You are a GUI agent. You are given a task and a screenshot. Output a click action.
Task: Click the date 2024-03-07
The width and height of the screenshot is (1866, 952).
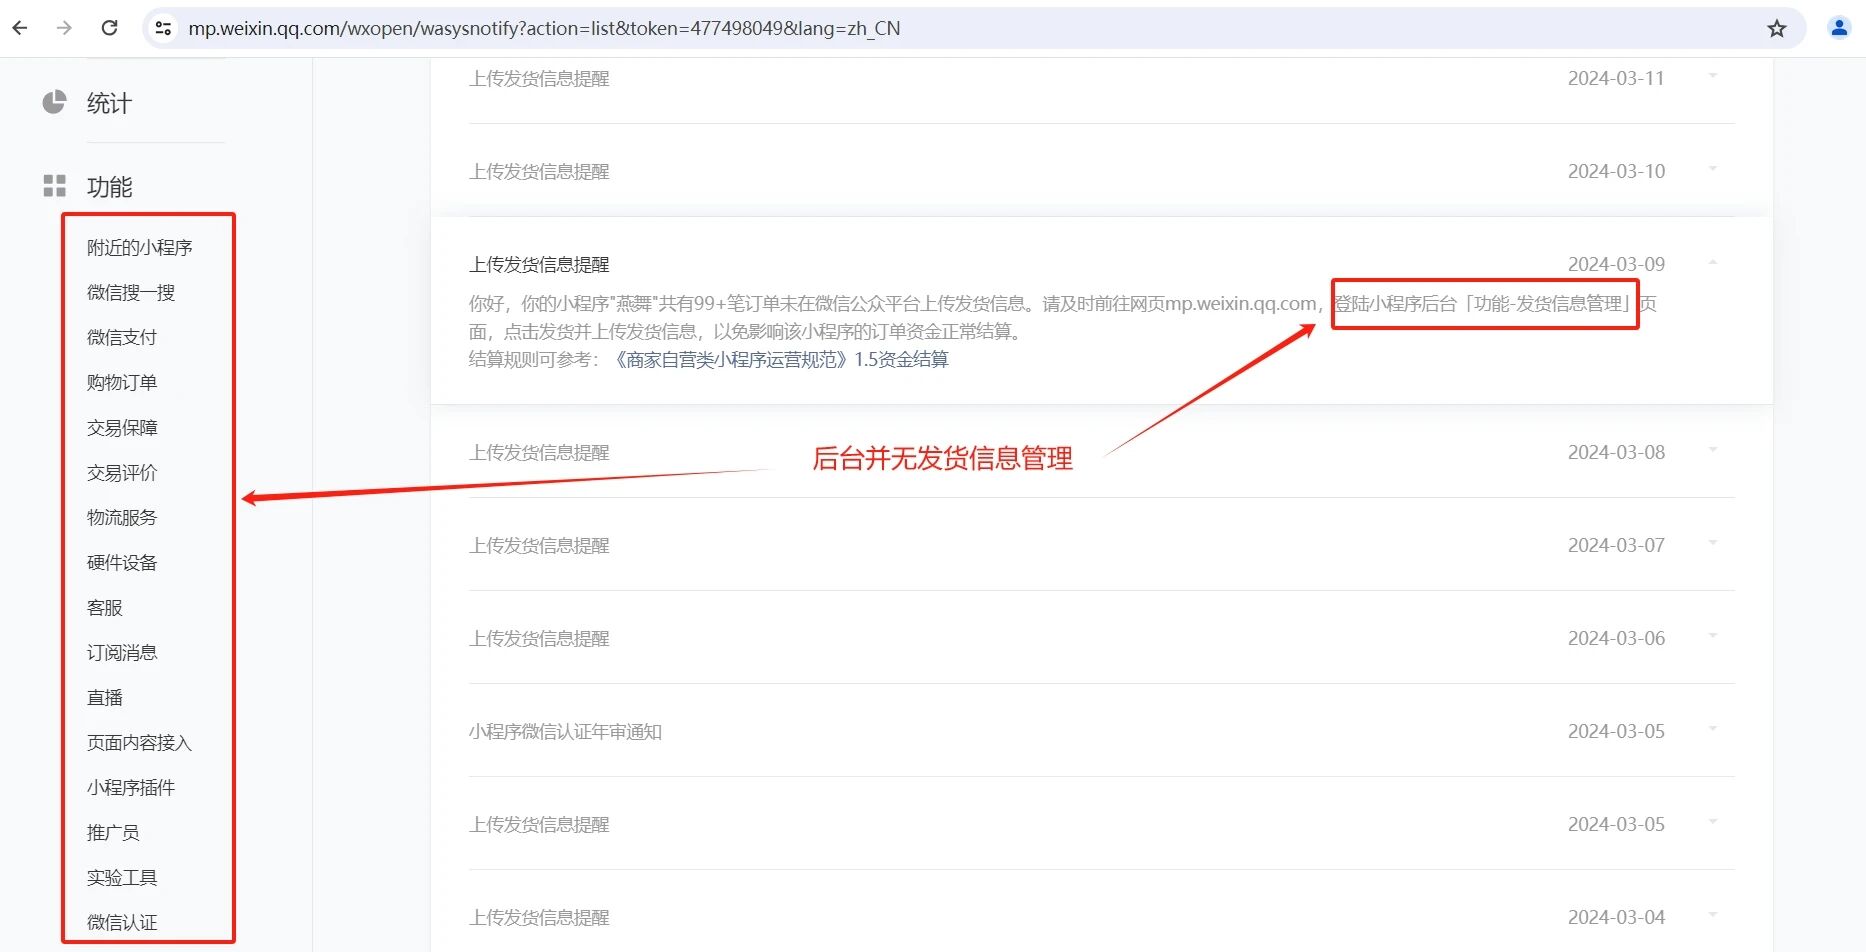pos(1616,545)
